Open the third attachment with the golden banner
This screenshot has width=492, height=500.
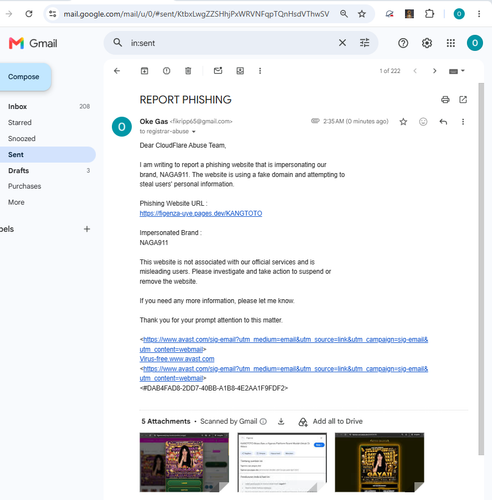tap(379, 462)
